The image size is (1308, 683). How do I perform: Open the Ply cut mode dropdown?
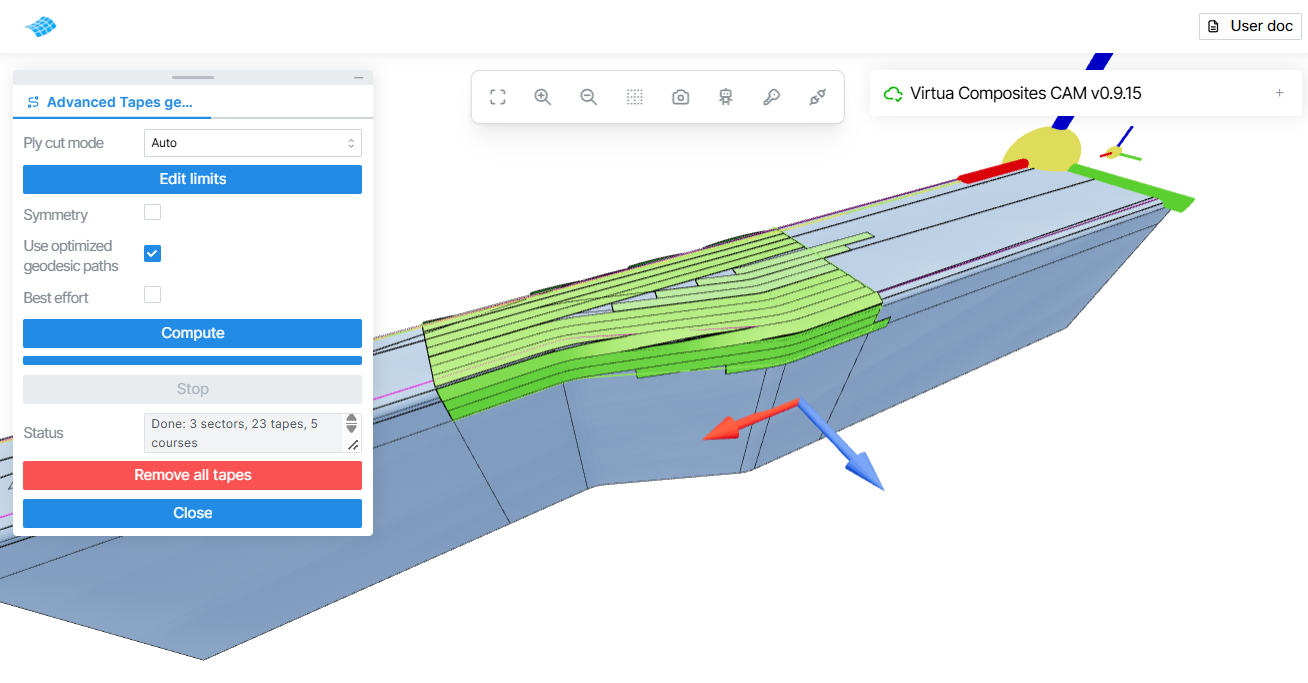[x=253, y=143]
